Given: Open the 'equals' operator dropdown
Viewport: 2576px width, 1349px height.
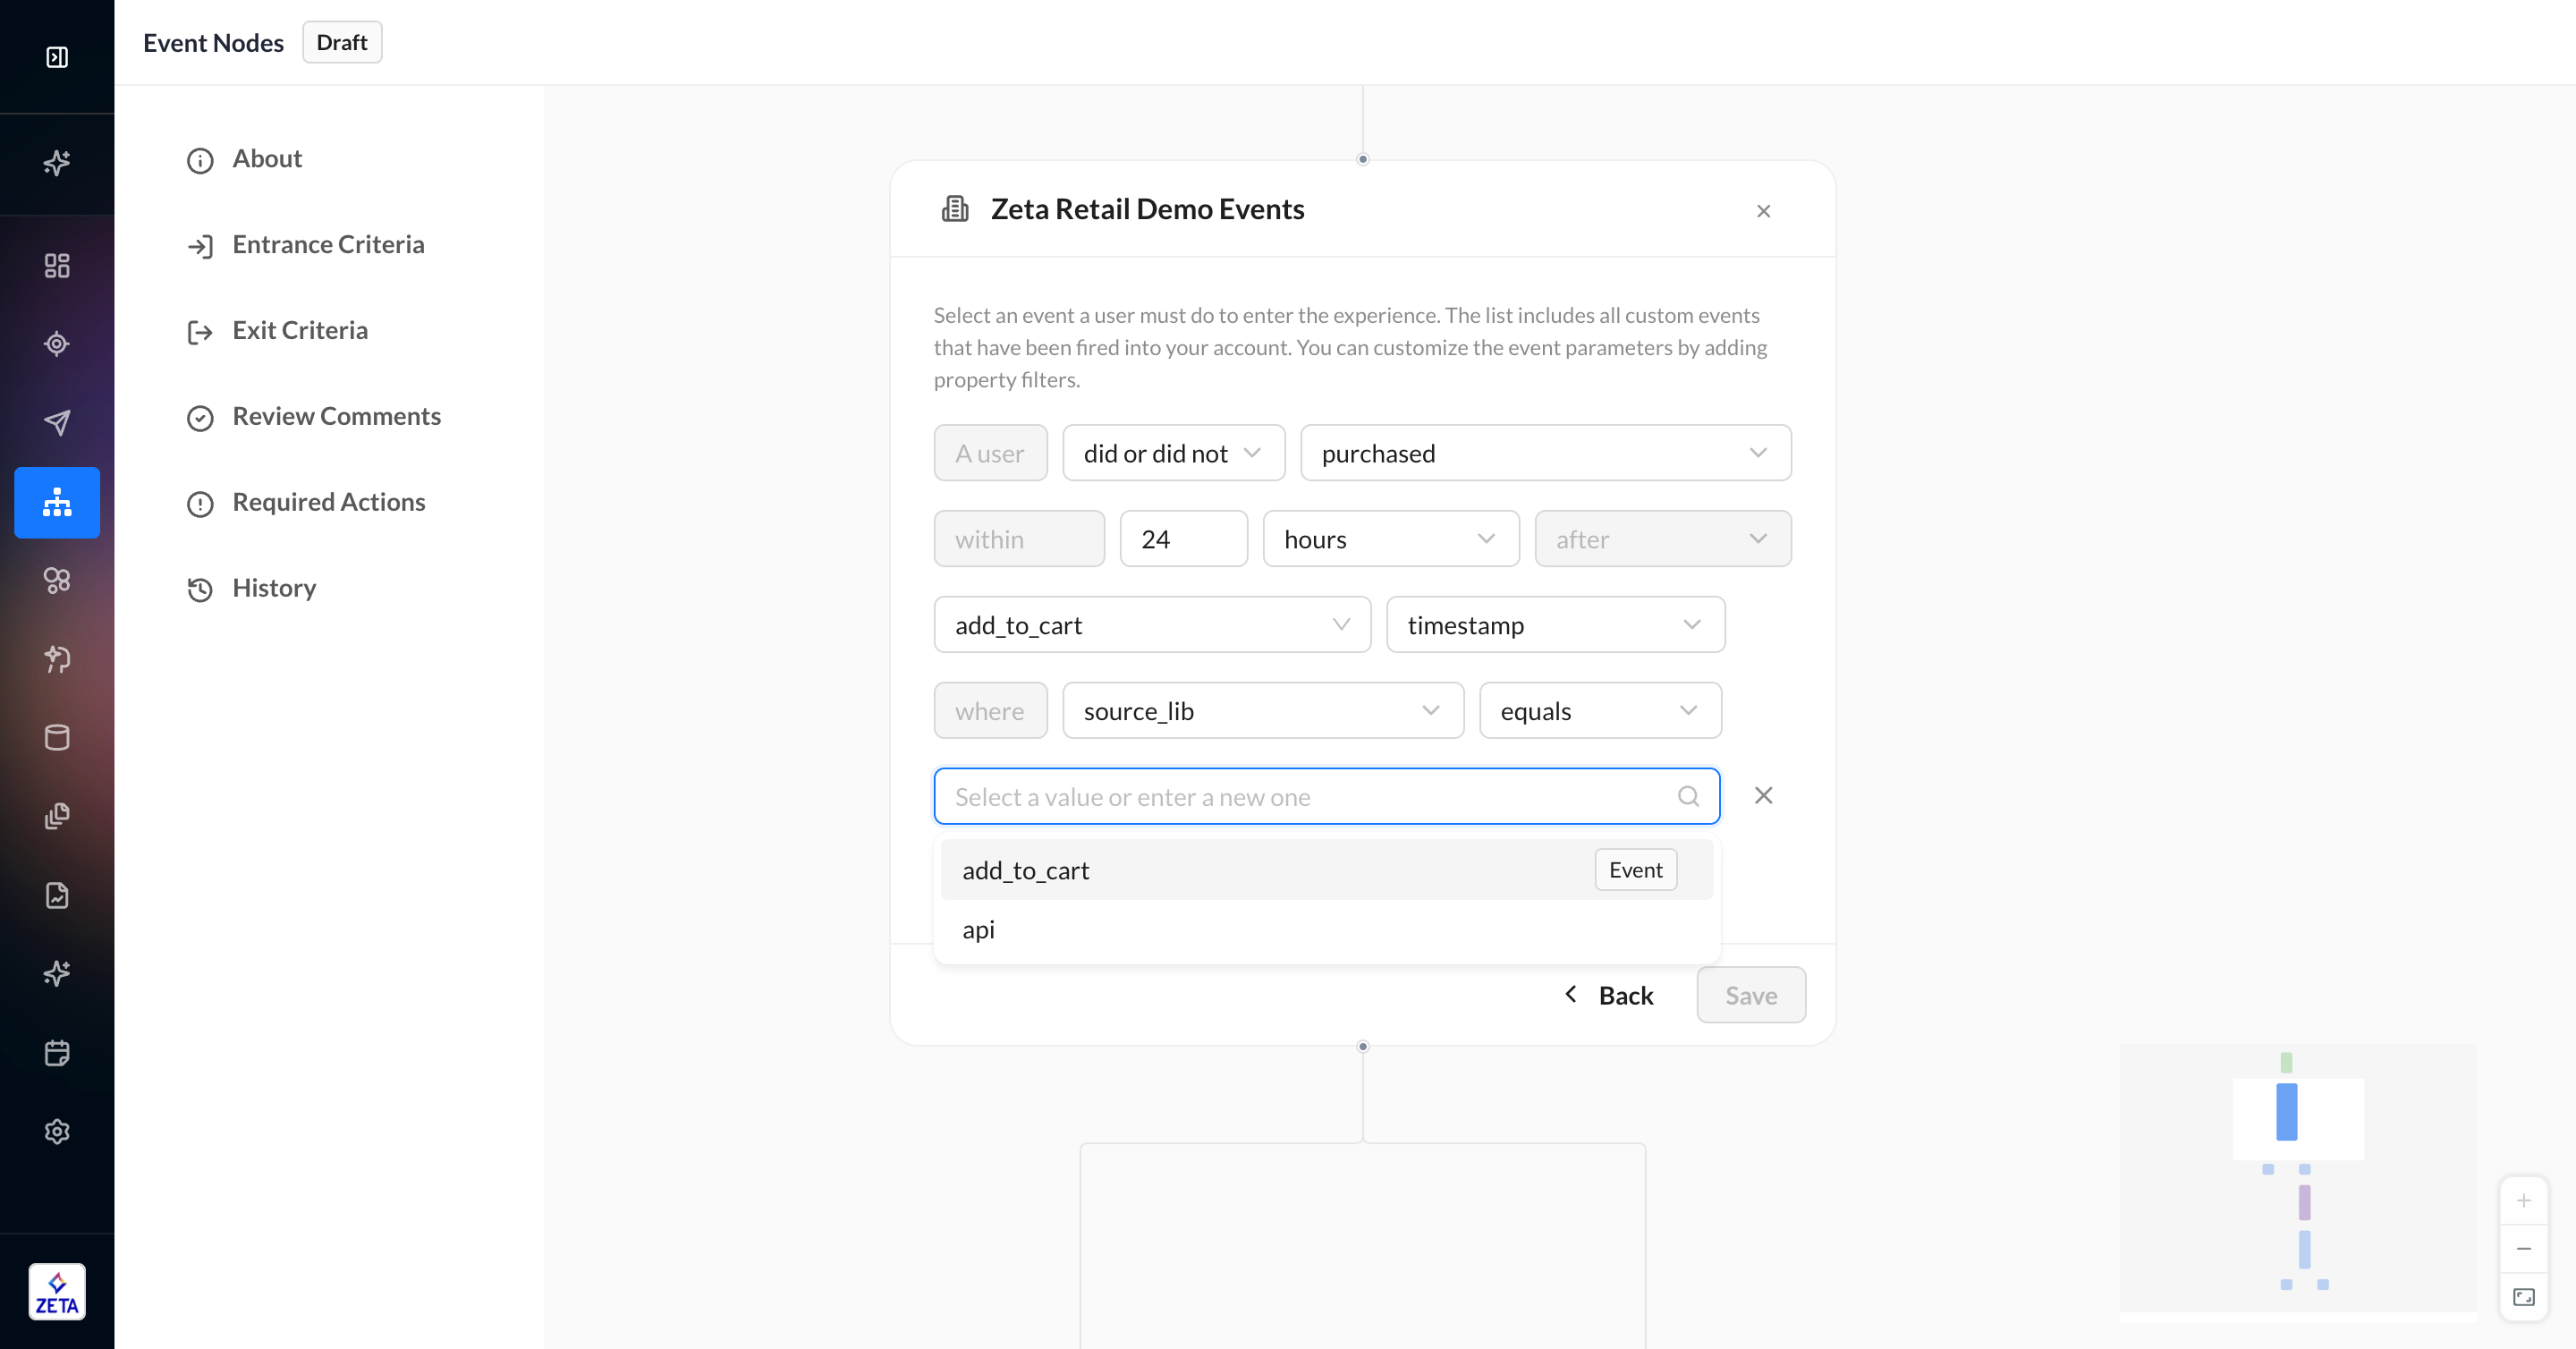Looking at the screenshot, I should [1600, 712].
